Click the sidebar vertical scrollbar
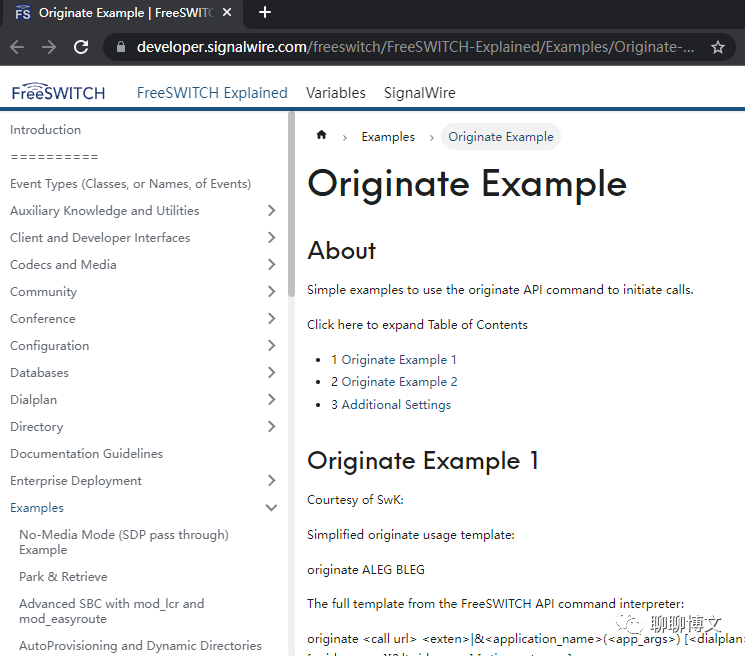The height and width of the screenshot is (656, 745). (291, 204)
